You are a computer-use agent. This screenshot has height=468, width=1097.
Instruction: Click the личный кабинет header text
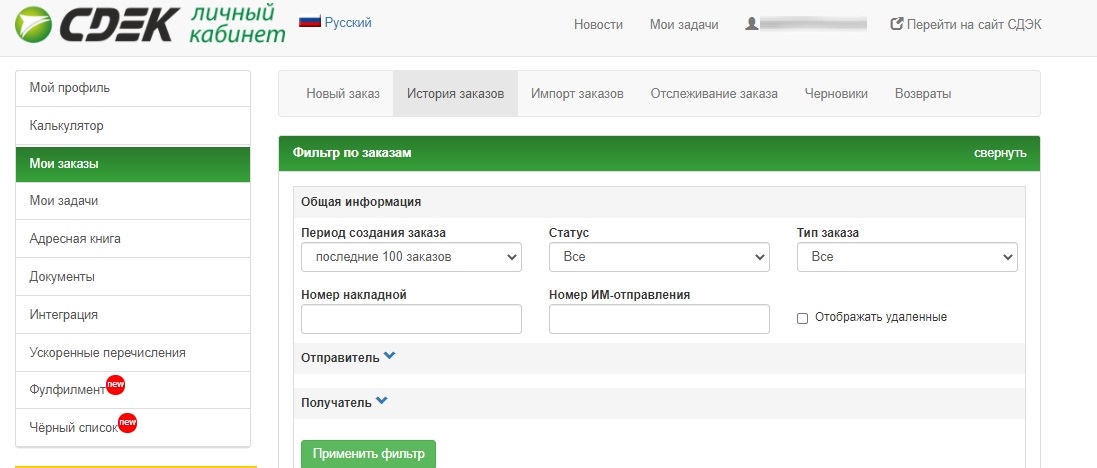pyautogui.click(x=238, y=23)
